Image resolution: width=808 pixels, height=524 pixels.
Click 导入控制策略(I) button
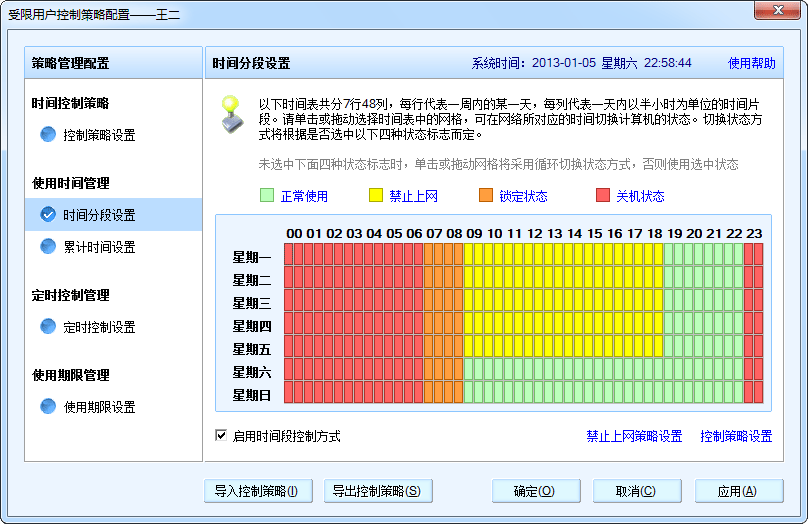[258, 491]
